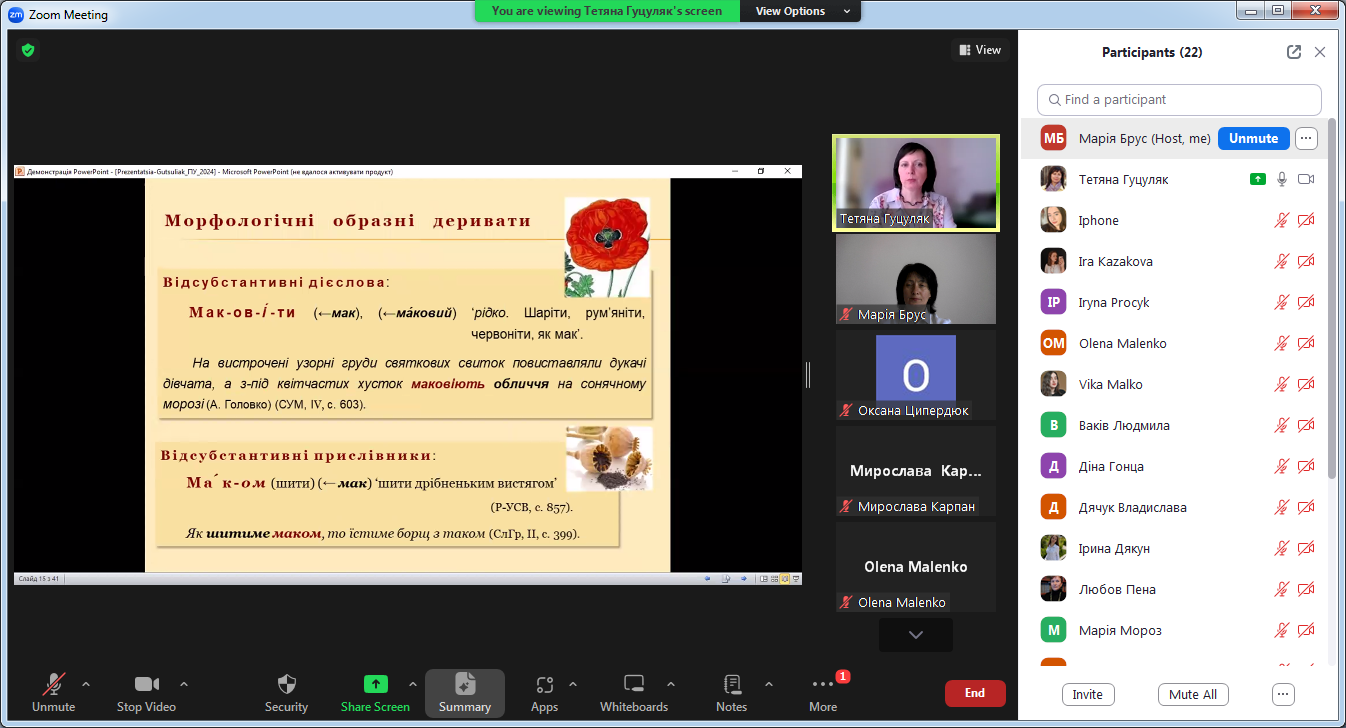Click the Invite button

coord(1087,694)
